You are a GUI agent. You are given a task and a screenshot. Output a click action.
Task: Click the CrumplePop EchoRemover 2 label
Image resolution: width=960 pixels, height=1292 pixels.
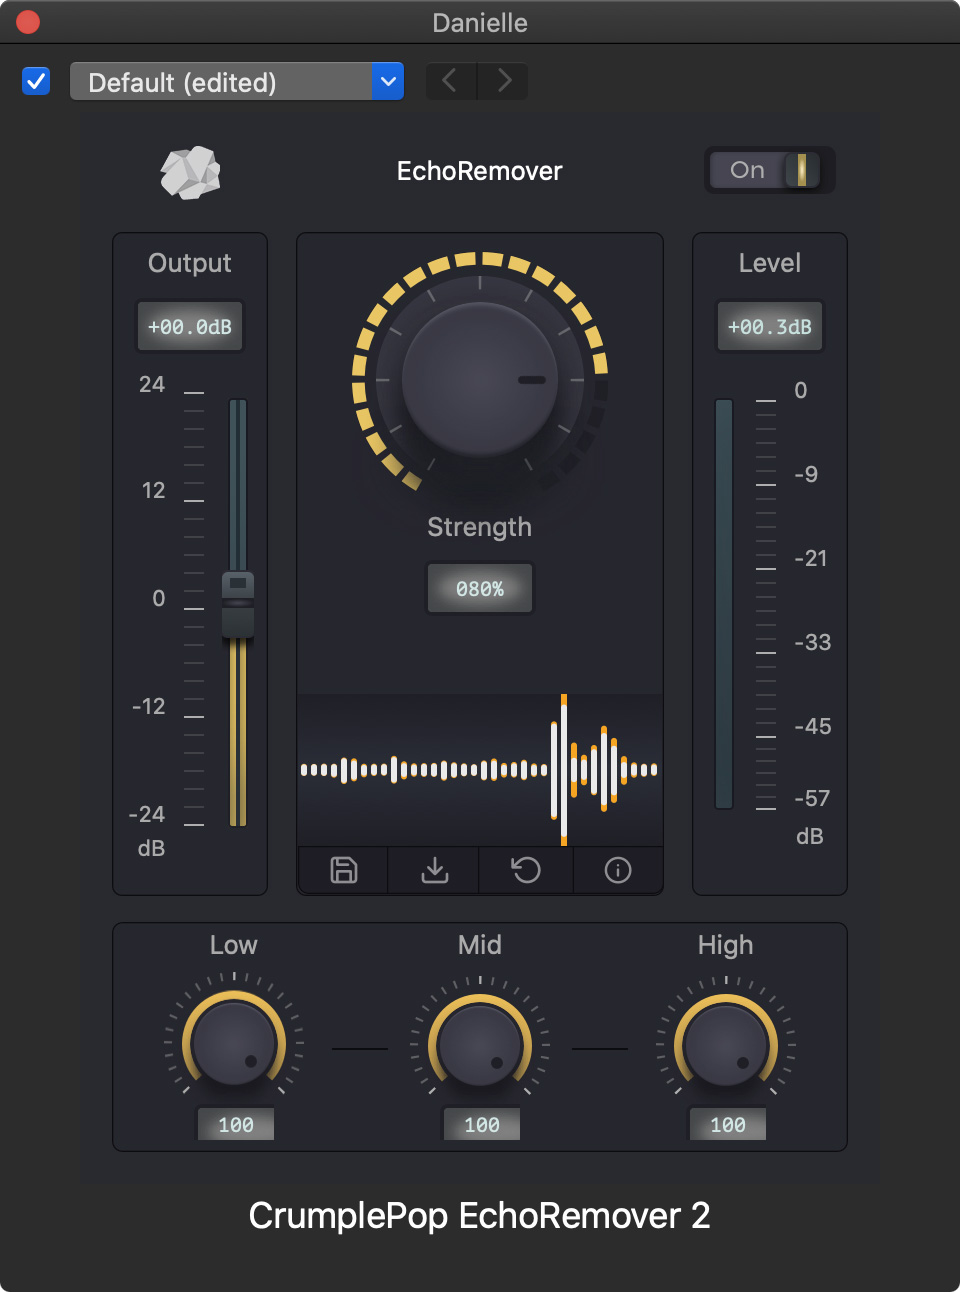tap(480, 1216)
